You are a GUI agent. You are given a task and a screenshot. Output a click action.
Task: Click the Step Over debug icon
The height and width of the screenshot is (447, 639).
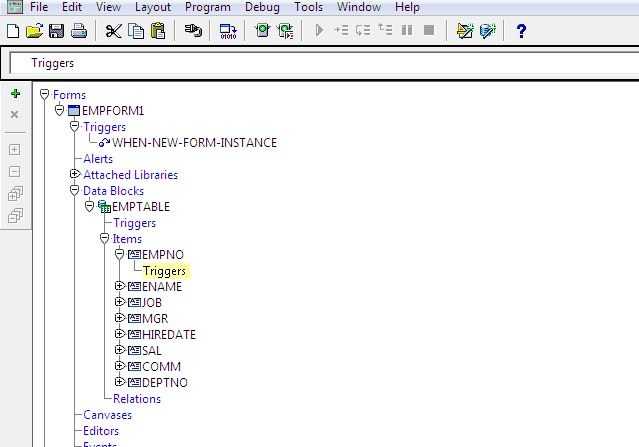tap(363, 30)
